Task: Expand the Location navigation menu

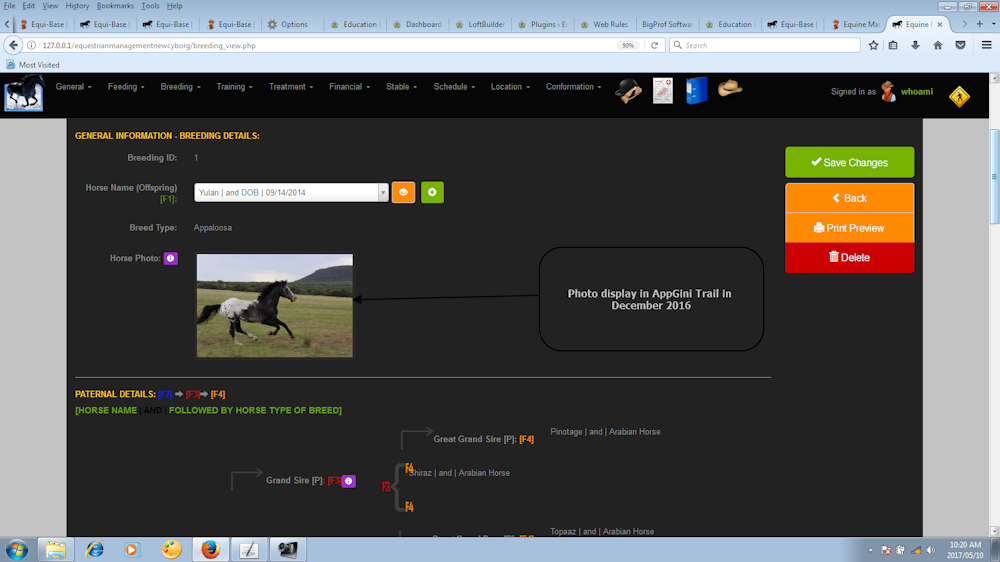Action: [510, 87]
